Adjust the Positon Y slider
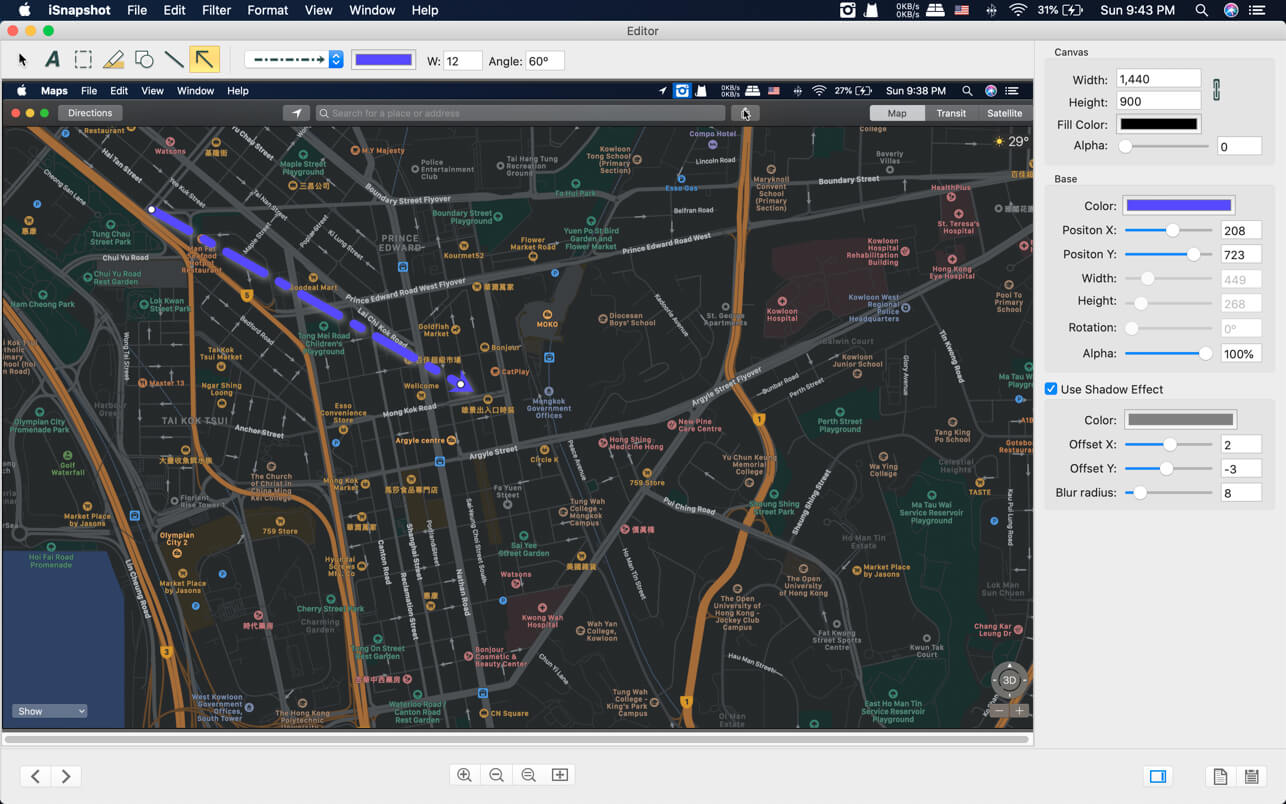Image resolution: width=1286 pixels, height=804 pixels. [x=1168, y=254]
